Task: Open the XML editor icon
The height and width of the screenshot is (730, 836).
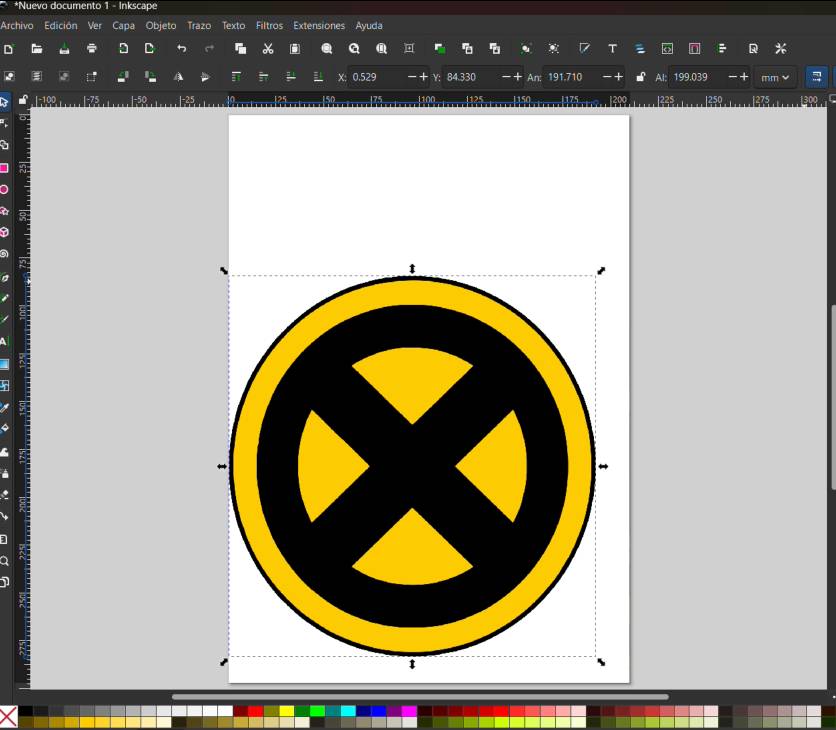Action: 667,49
